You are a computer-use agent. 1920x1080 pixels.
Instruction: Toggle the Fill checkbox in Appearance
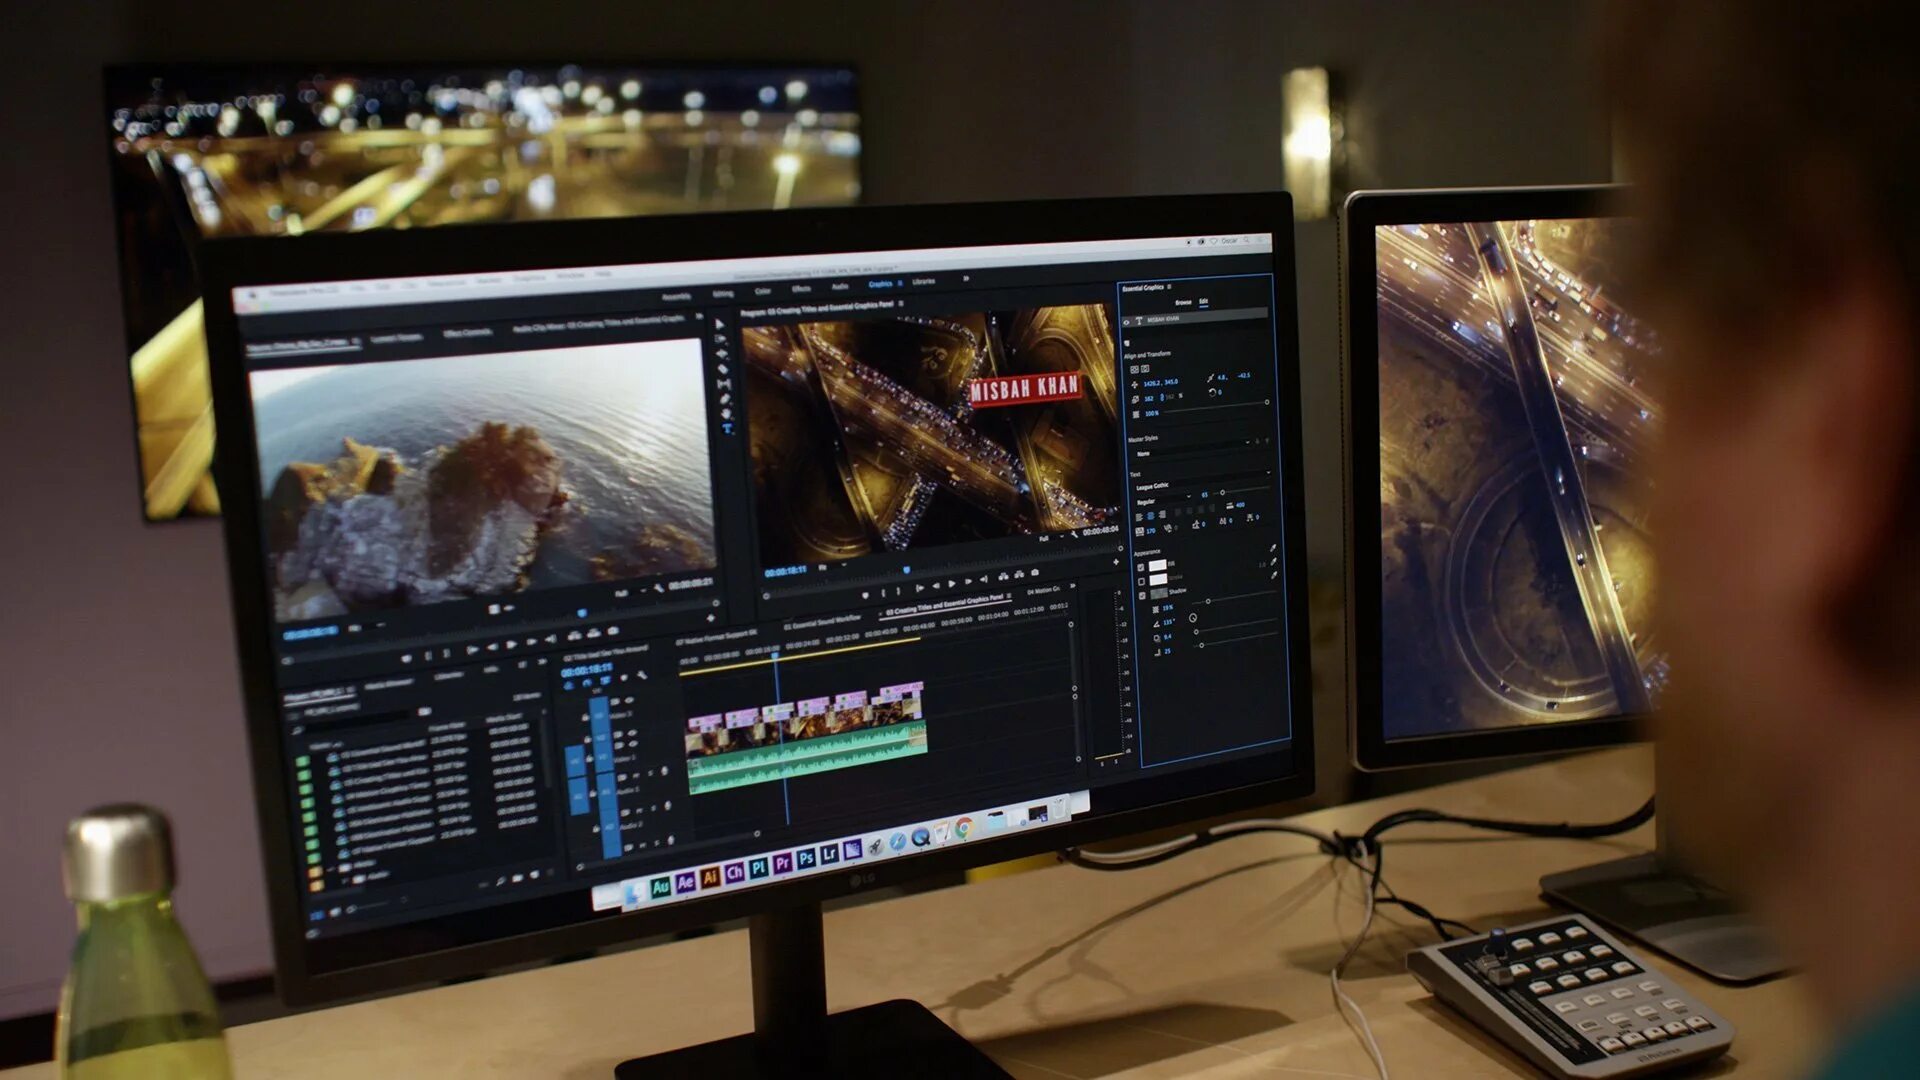(x=1141, y=567)
